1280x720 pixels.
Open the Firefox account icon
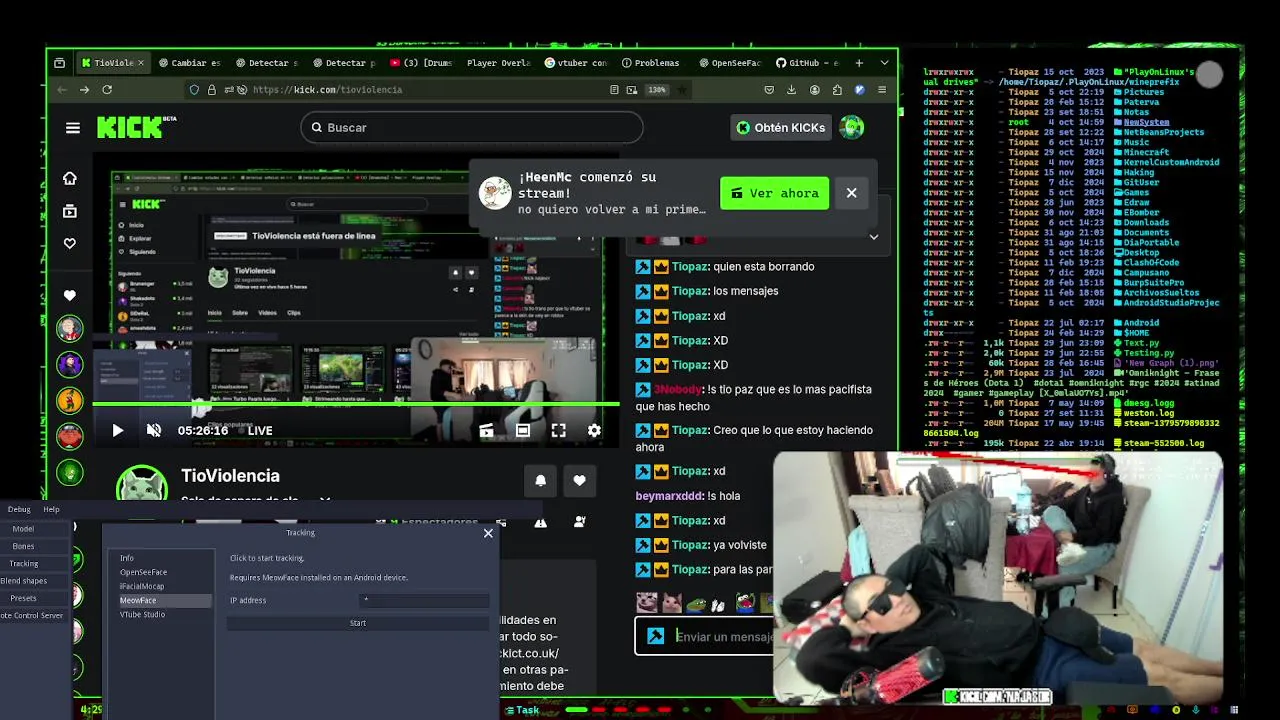tap(815, 90)
